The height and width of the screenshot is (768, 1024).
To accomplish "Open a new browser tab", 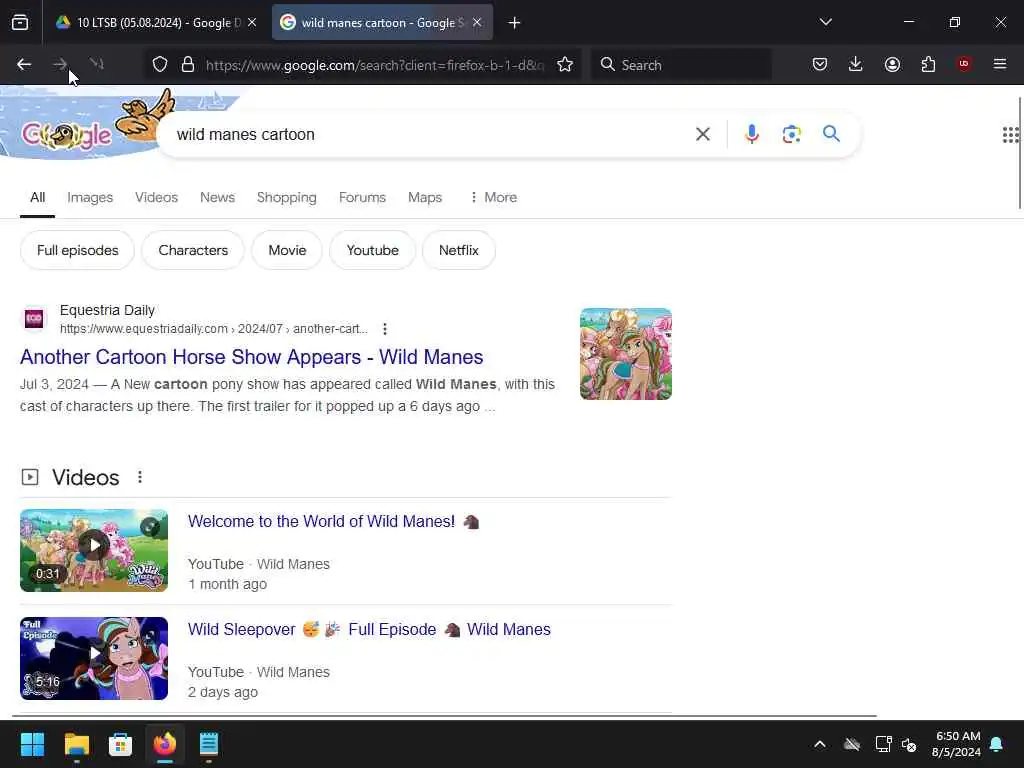I will [x=515, y=23].
